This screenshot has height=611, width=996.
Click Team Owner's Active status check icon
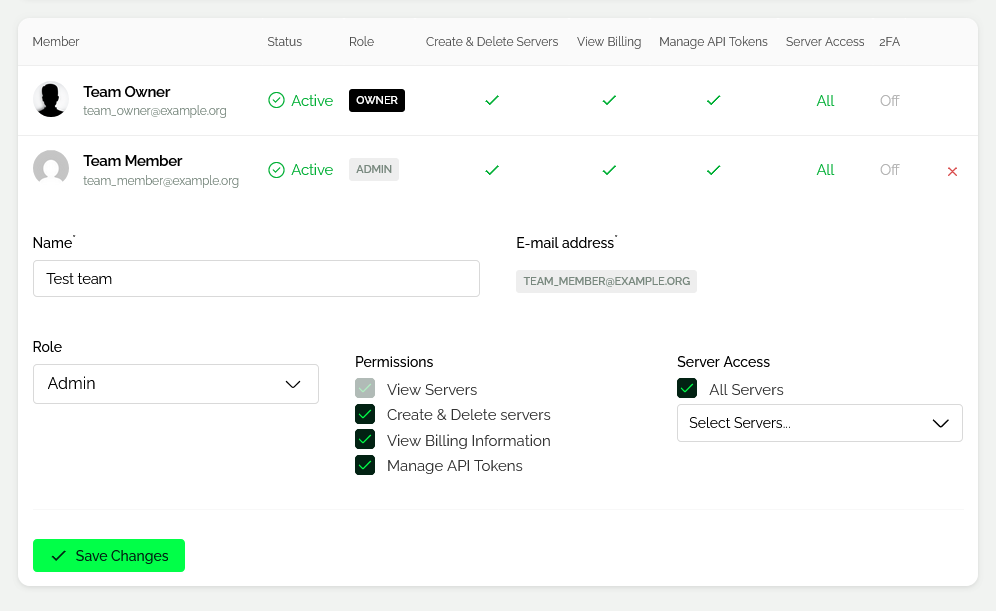point(276,100)
